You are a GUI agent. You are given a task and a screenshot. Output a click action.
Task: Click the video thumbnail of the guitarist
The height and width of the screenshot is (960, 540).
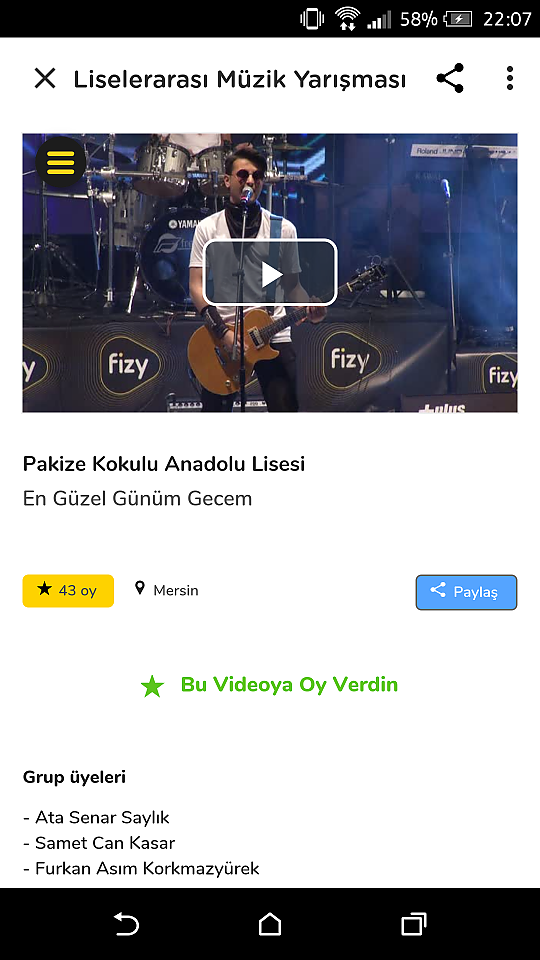(x=270, y=272)
